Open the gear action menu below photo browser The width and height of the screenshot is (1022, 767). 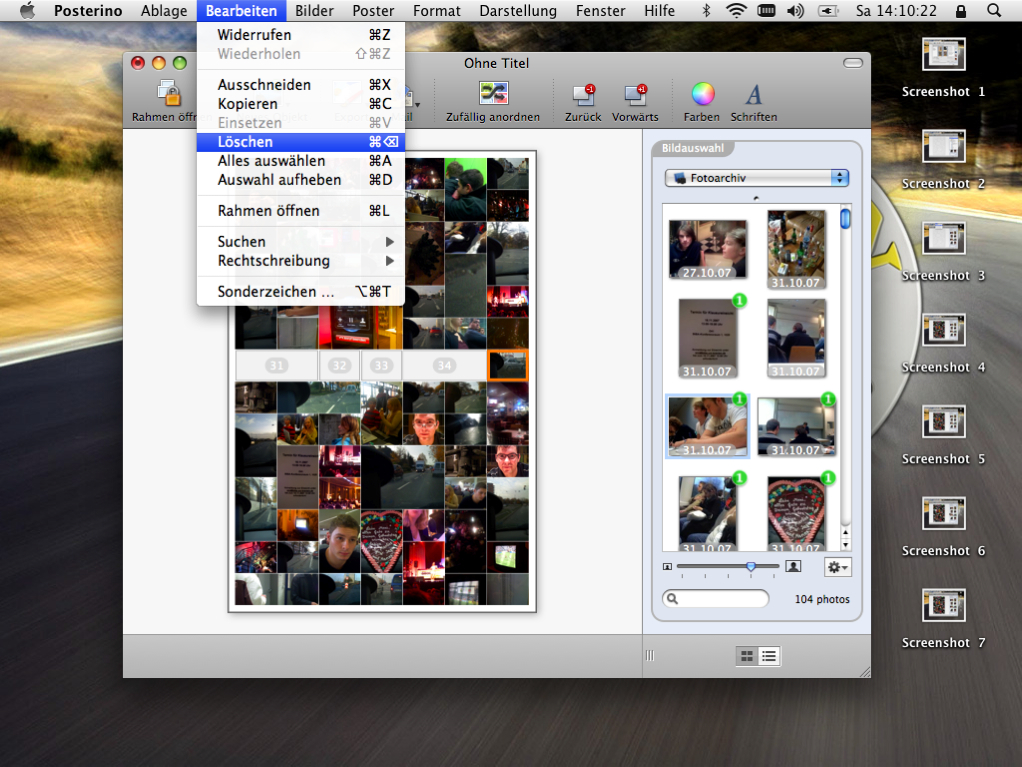pyautogui.click(x=838, y=567)
